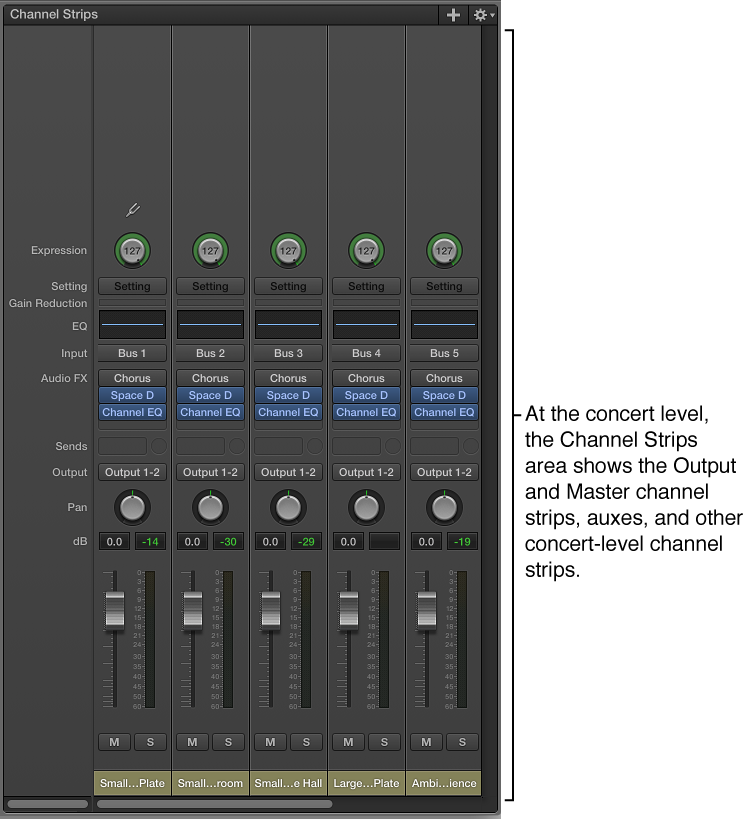Mute the Bus 5 channel strip

426,742
